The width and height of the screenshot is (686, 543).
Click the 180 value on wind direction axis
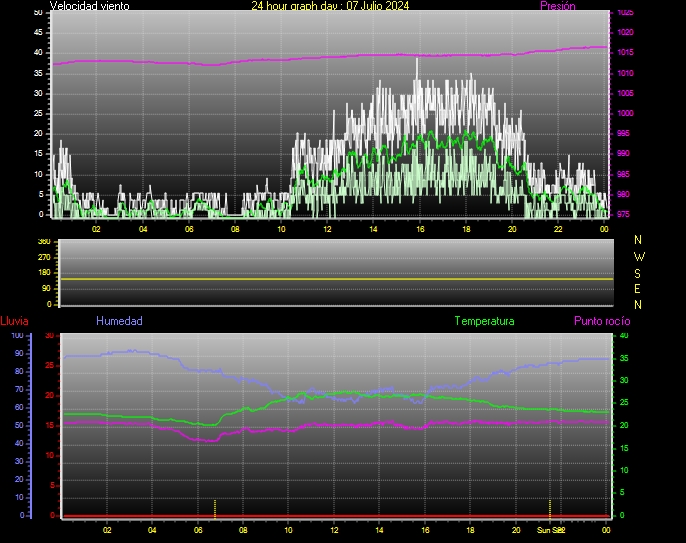[44, 273]
